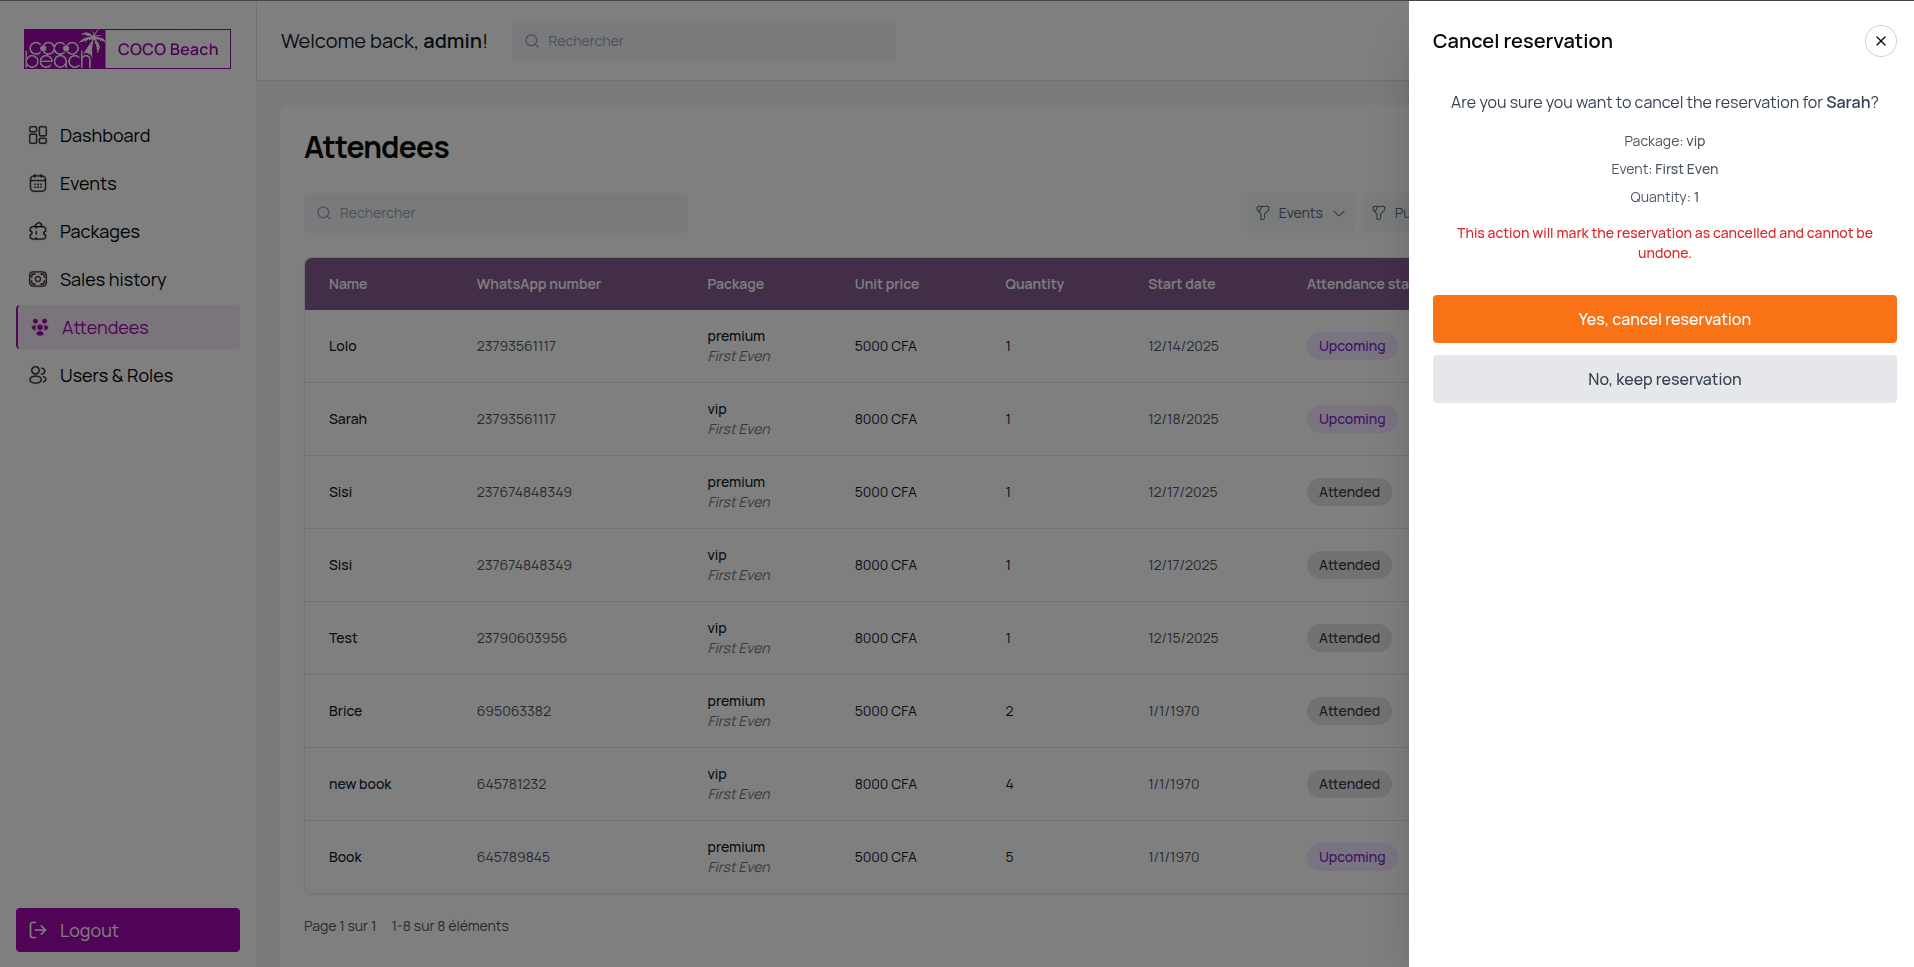Click the Events filter funnel icon

click(x=1263, y=213)
